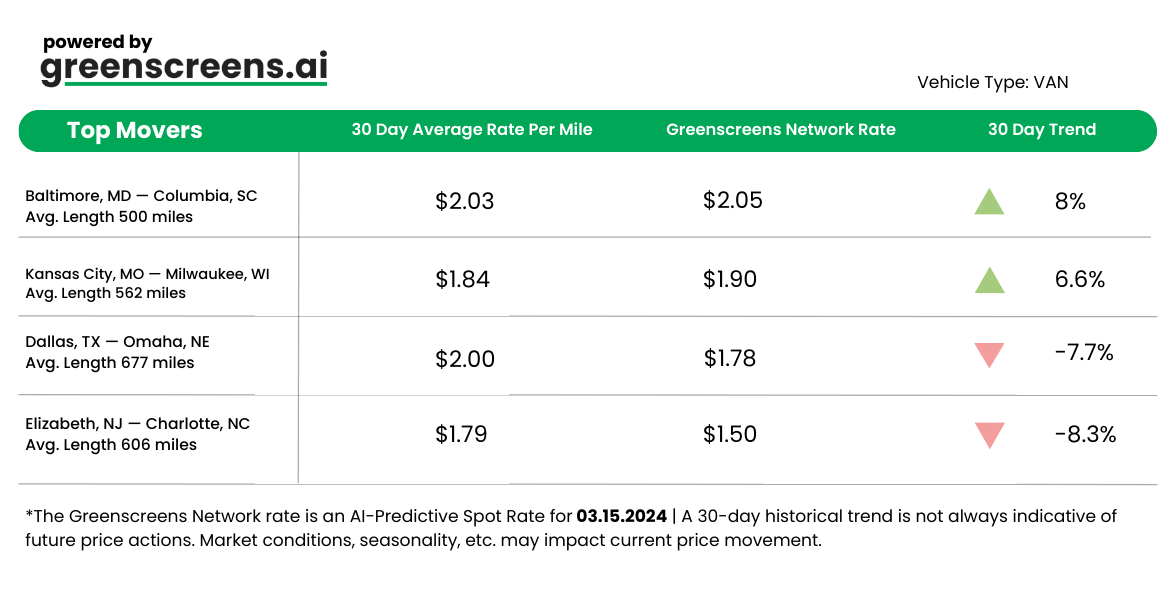Image resolution: width=1175 pixels, height=589 pixels.
Task: Click the green up arrow beside 6.6%
Action: pyautogui.click(x=989, y=280)
